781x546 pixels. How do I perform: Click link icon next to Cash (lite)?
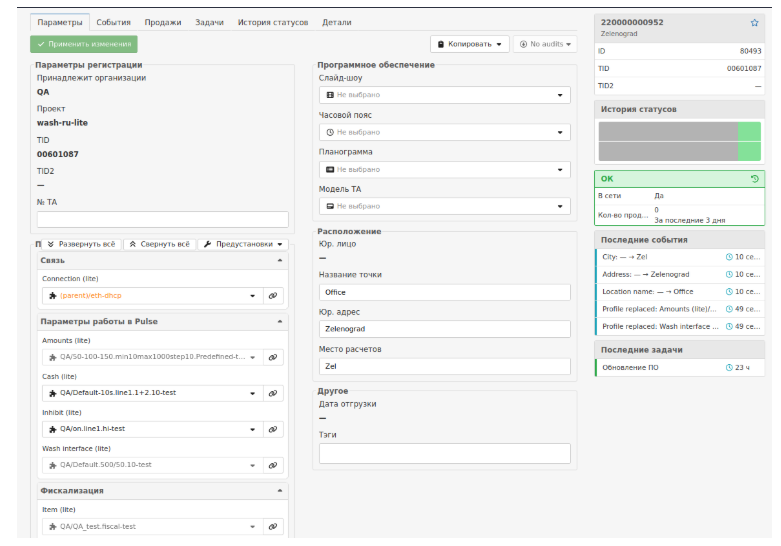273,393
